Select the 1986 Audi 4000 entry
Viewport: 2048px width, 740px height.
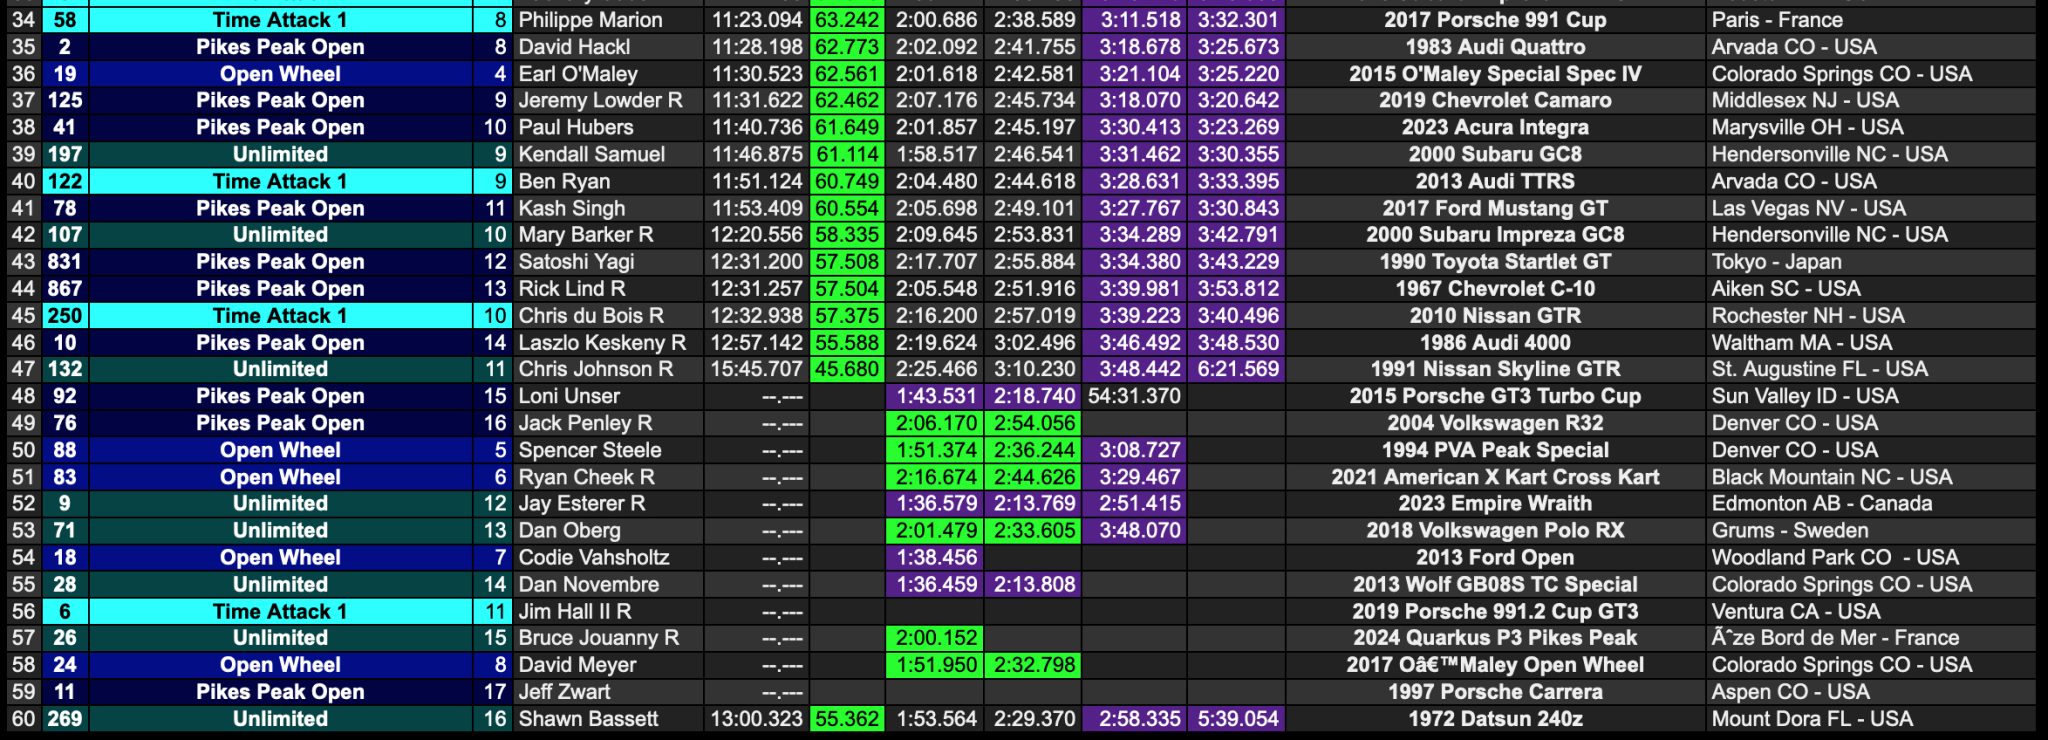coord(1495,342)
